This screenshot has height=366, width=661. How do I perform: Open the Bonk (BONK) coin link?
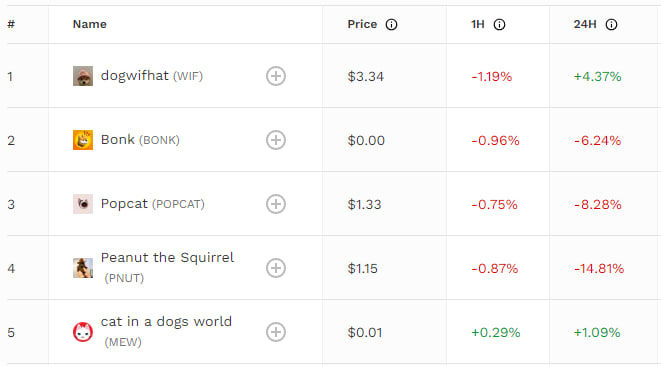click(x=140, y=140)
